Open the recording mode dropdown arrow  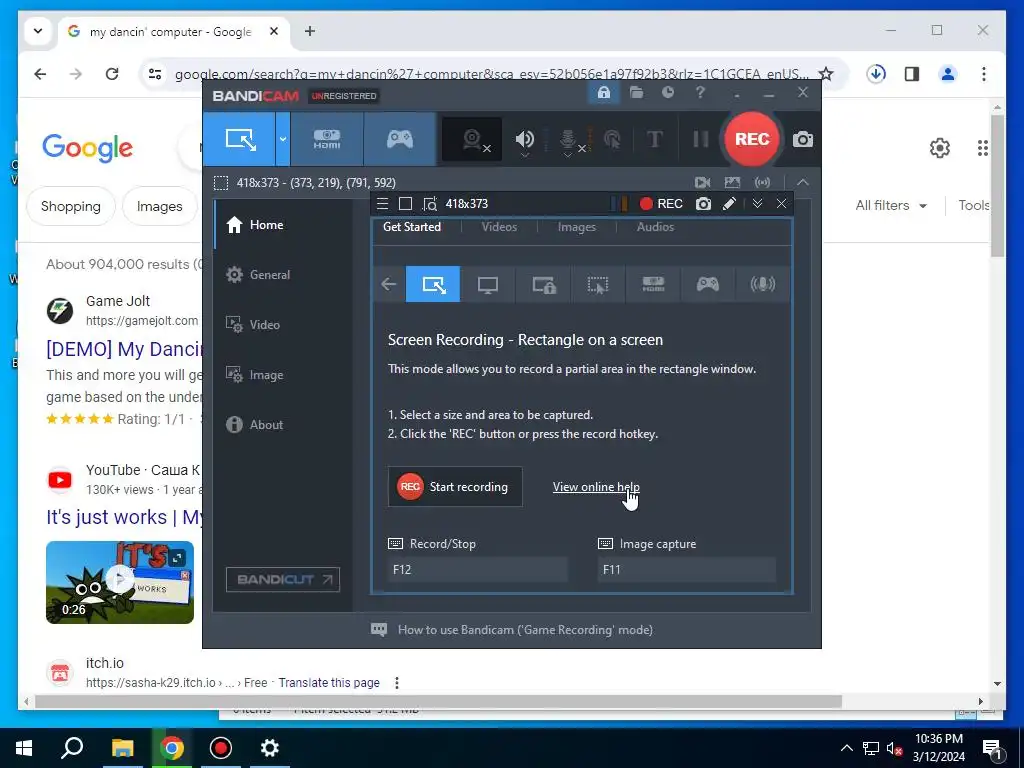[x=283, y=139]
